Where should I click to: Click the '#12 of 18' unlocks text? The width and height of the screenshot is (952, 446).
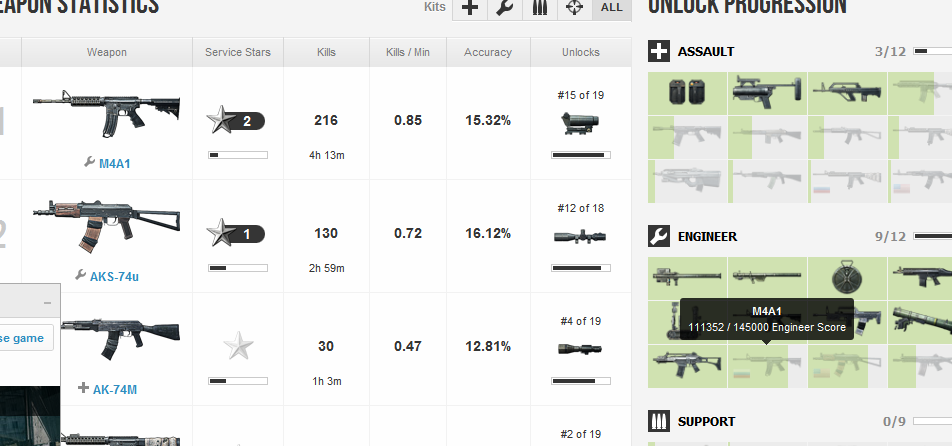point(580,208)
